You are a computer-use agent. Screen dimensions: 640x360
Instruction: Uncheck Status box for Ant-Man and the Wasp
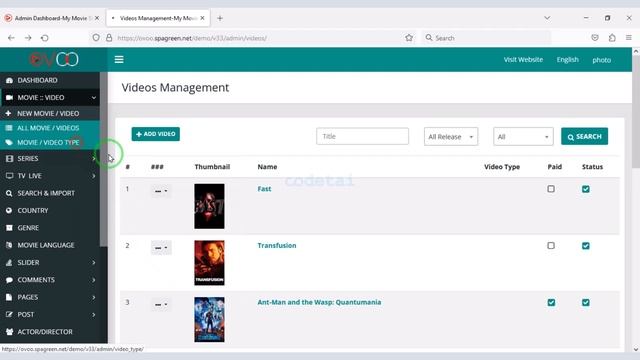(586, 302)
